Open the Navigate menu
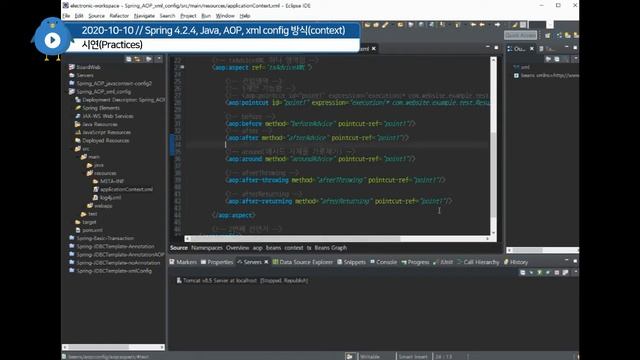Viewport: 640px width, 360px height. (x=144, y=16)
